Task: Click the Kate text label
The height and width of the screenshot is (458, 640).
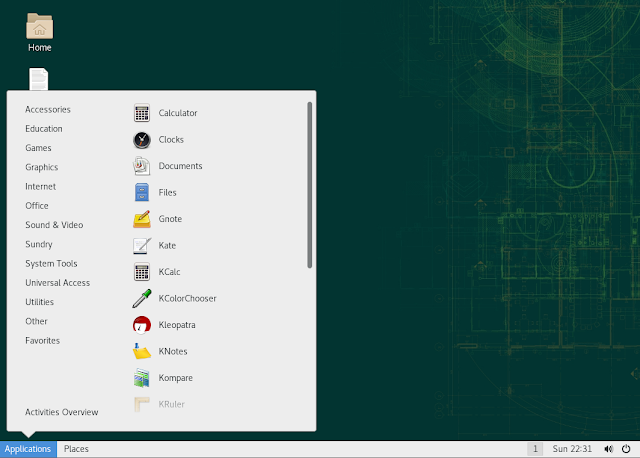Action: point(167,246)
